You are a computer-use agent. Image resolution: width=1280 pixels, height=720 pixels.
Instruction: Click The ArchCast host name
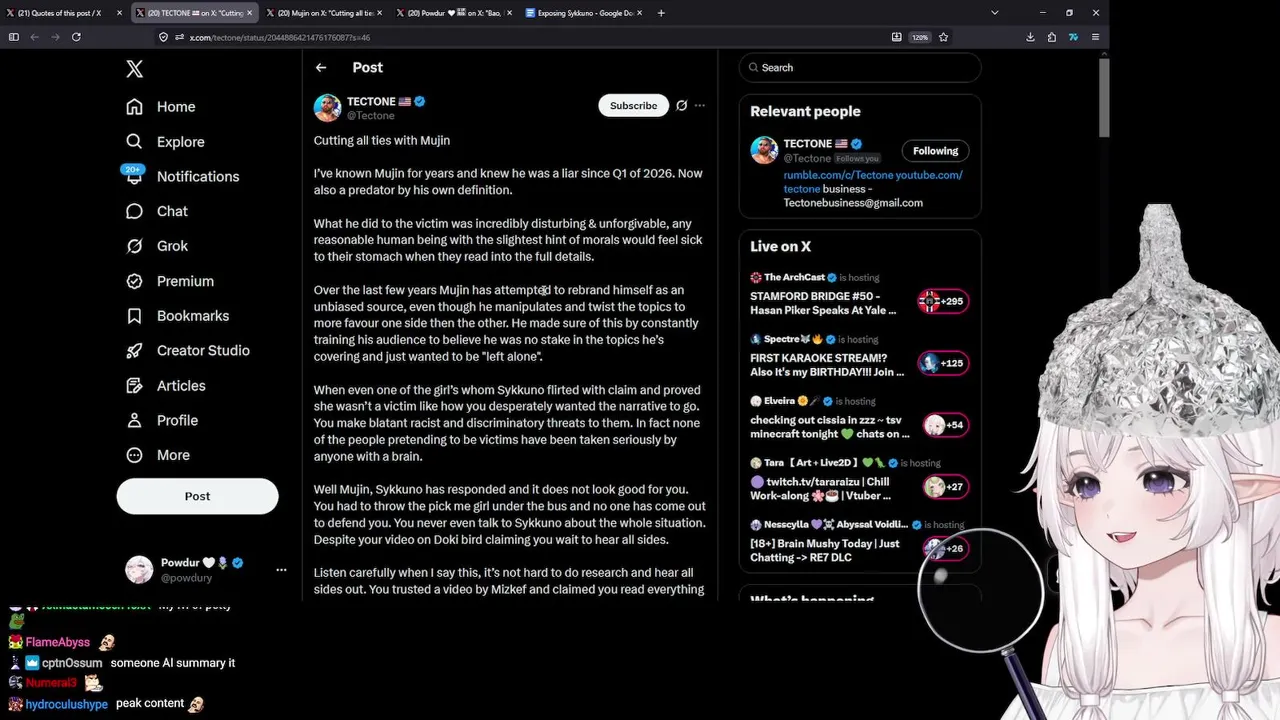794,277
